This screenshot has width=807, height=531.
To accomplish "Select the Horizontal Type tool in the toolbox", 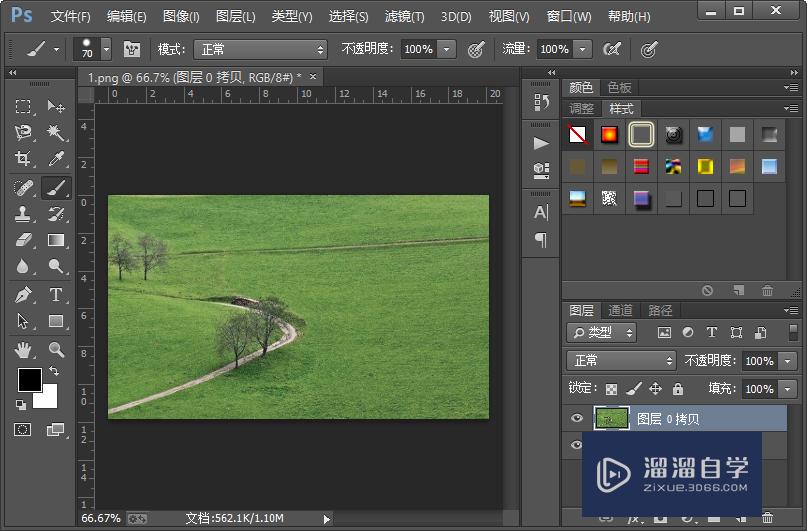I will (x=56, y=294).
